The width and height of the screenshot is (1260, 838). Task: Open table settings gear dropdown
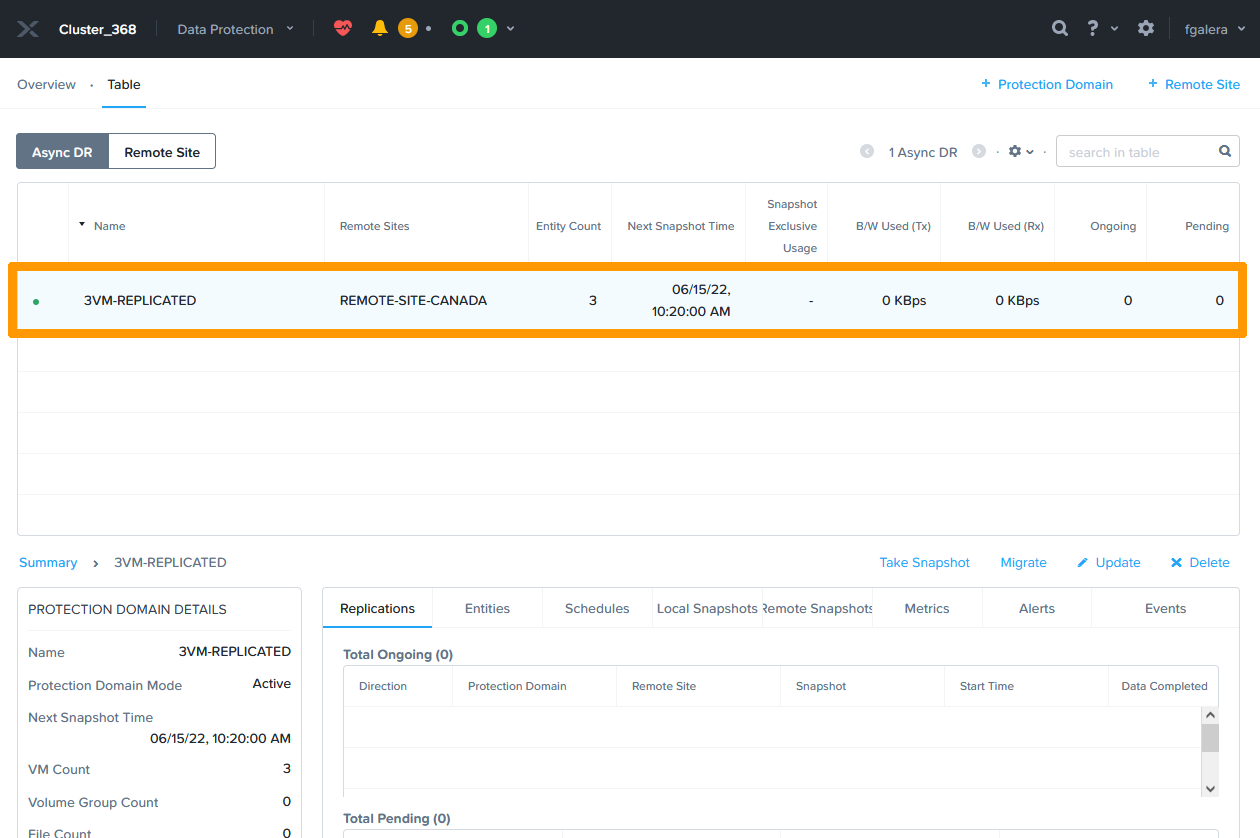tap(1020, 151)
